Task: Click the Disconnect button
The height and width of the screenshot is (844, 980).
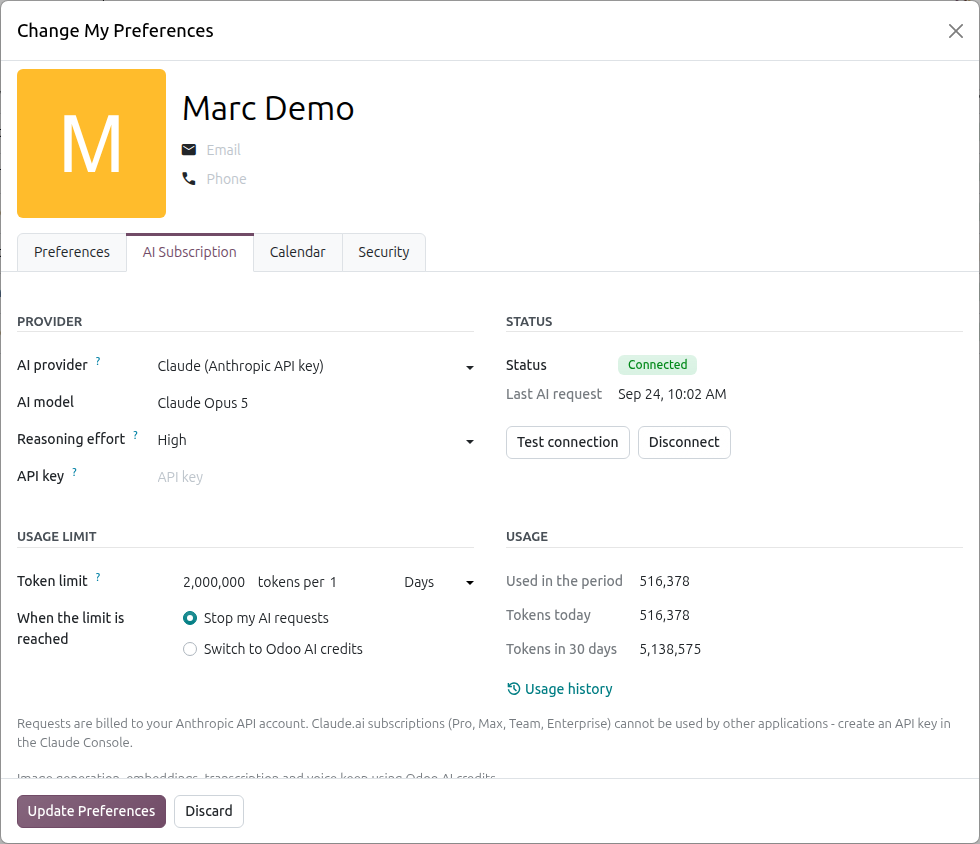Action: [x=684, y=442]
